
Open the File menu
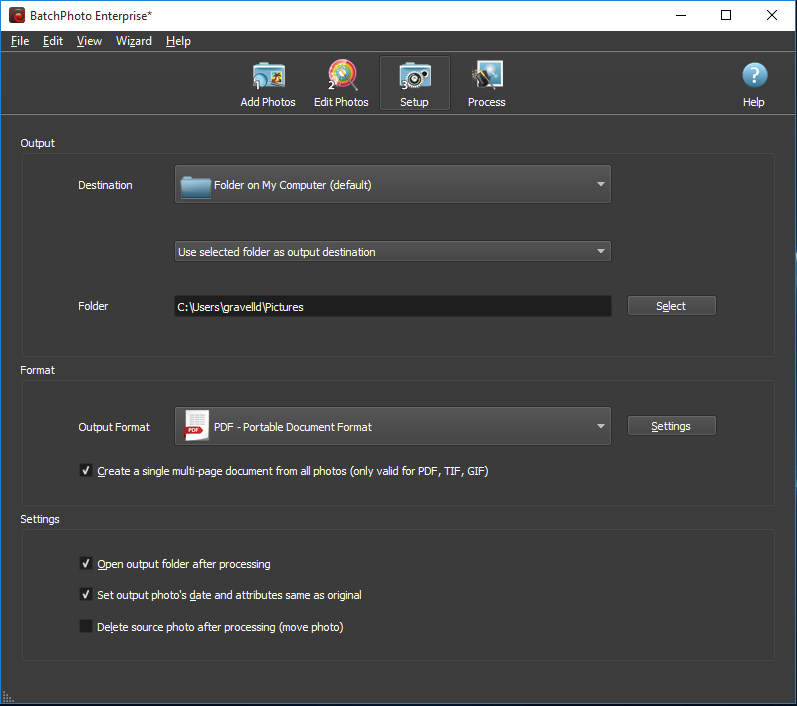point(20,41)
